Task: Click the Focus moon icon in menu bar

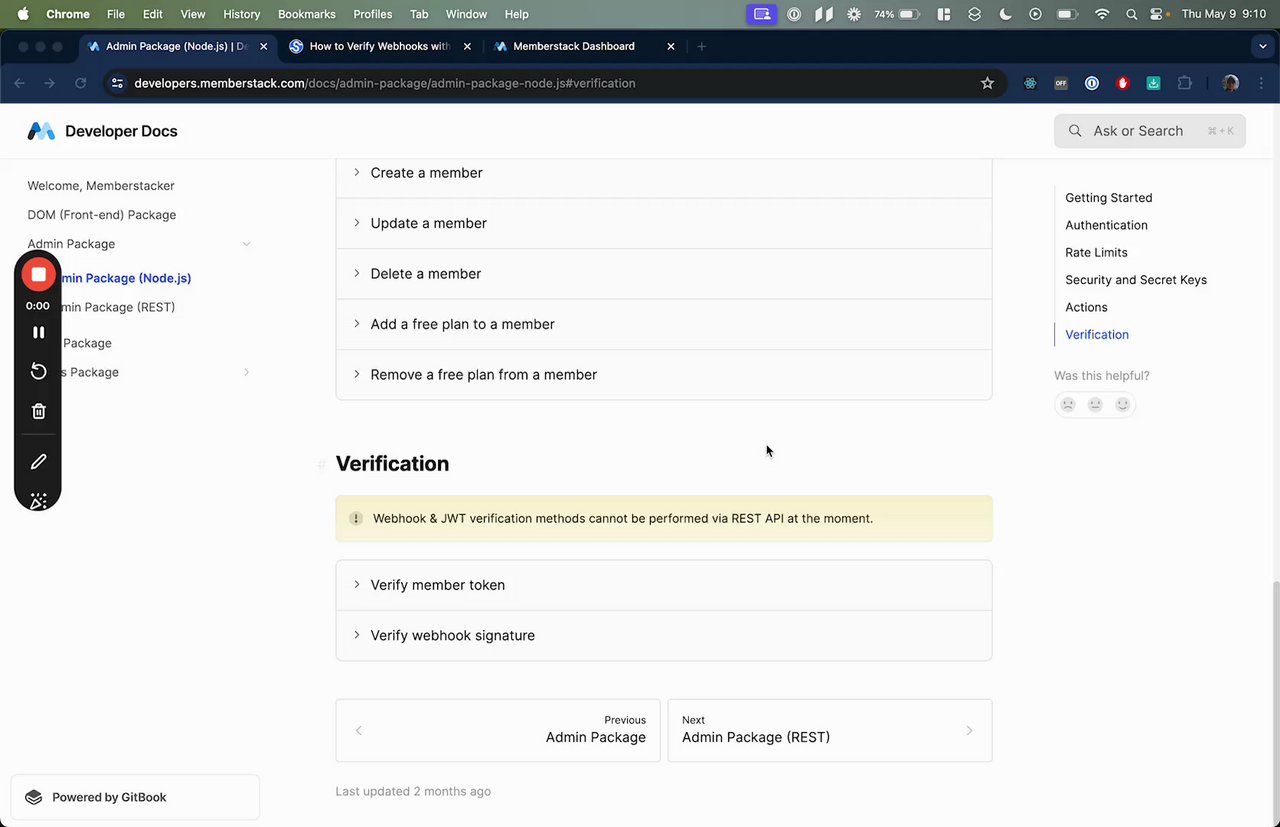Action: 1006,14
